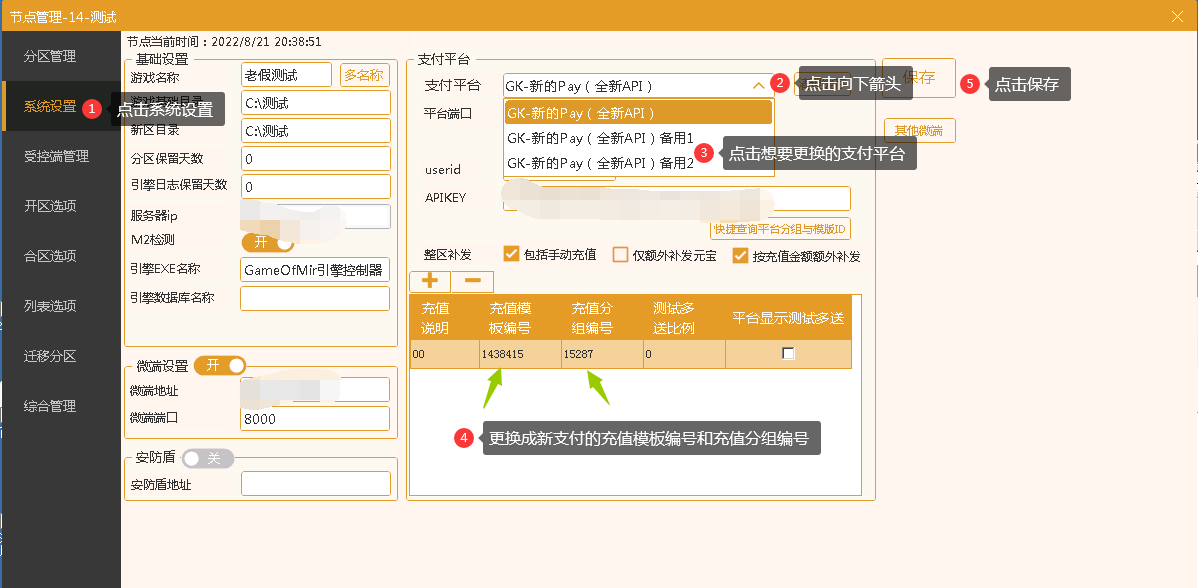
Task: Click the 多名称 button
Action: [x=364, y=75]
